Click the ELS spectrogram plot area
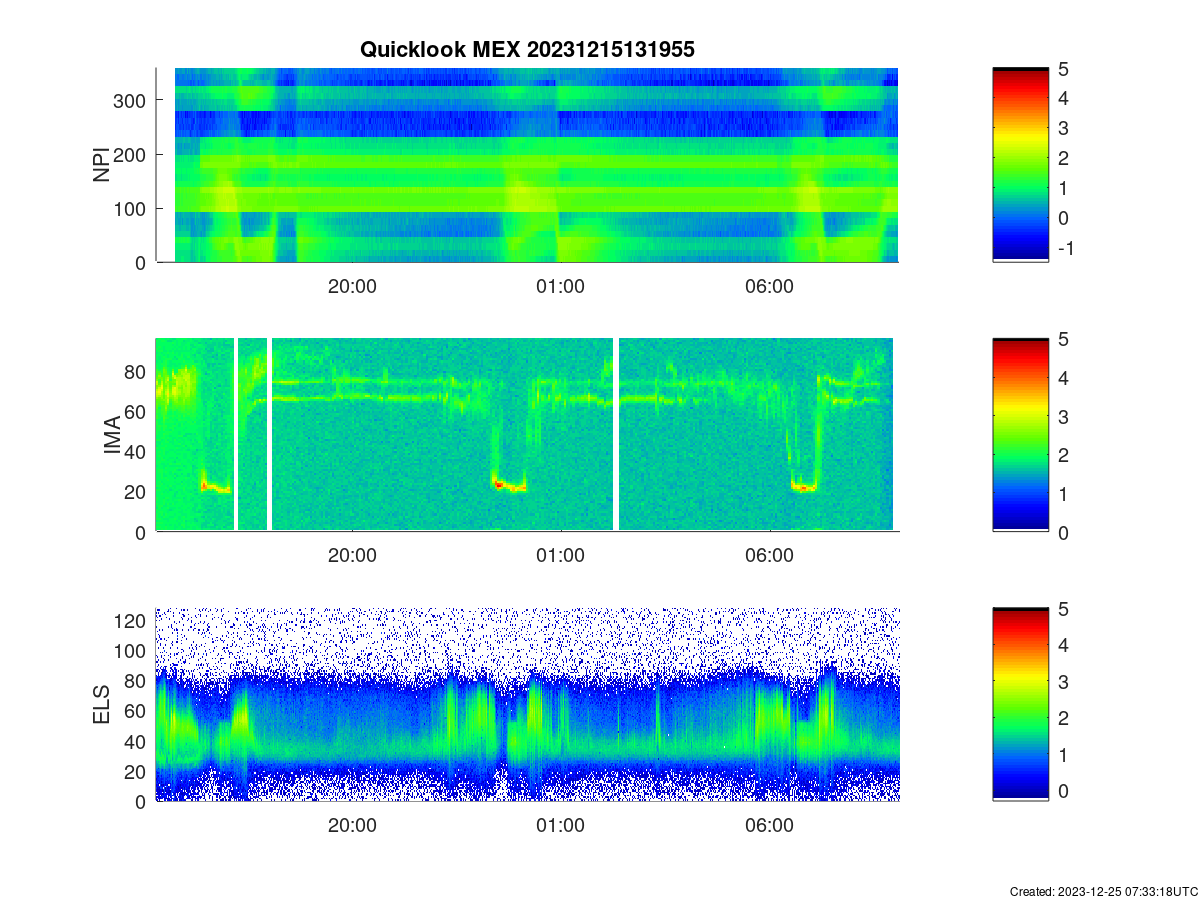This screenshot has height=900, width=1200. 528,704
